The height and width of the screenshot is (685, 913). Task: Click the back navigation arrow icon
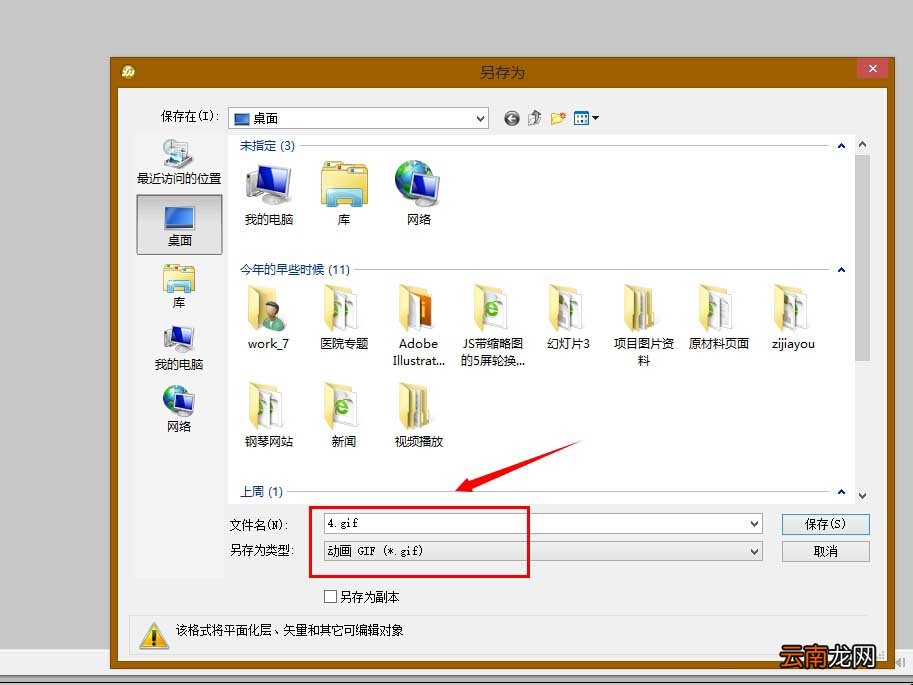511,119
